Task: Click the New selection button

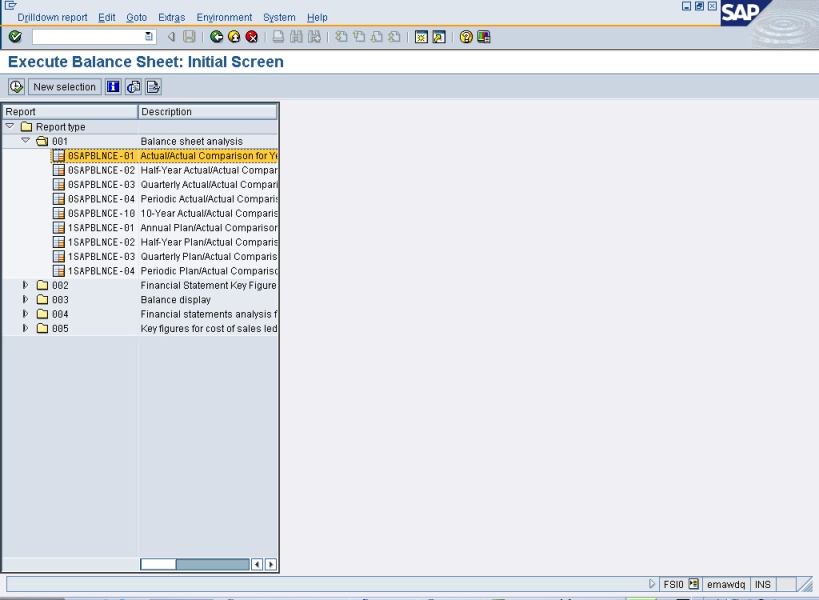Action: pos(65,87)
